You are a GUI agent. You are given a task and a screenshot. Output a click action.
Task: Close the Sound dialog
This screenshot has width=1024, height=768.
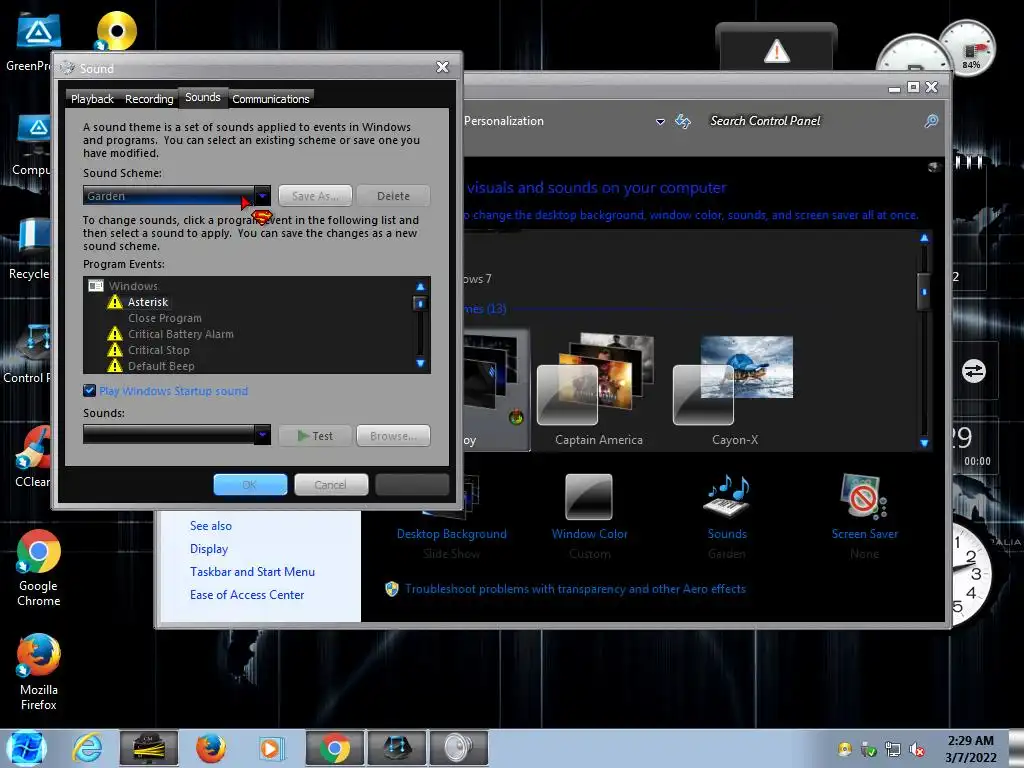pos(442,67)
